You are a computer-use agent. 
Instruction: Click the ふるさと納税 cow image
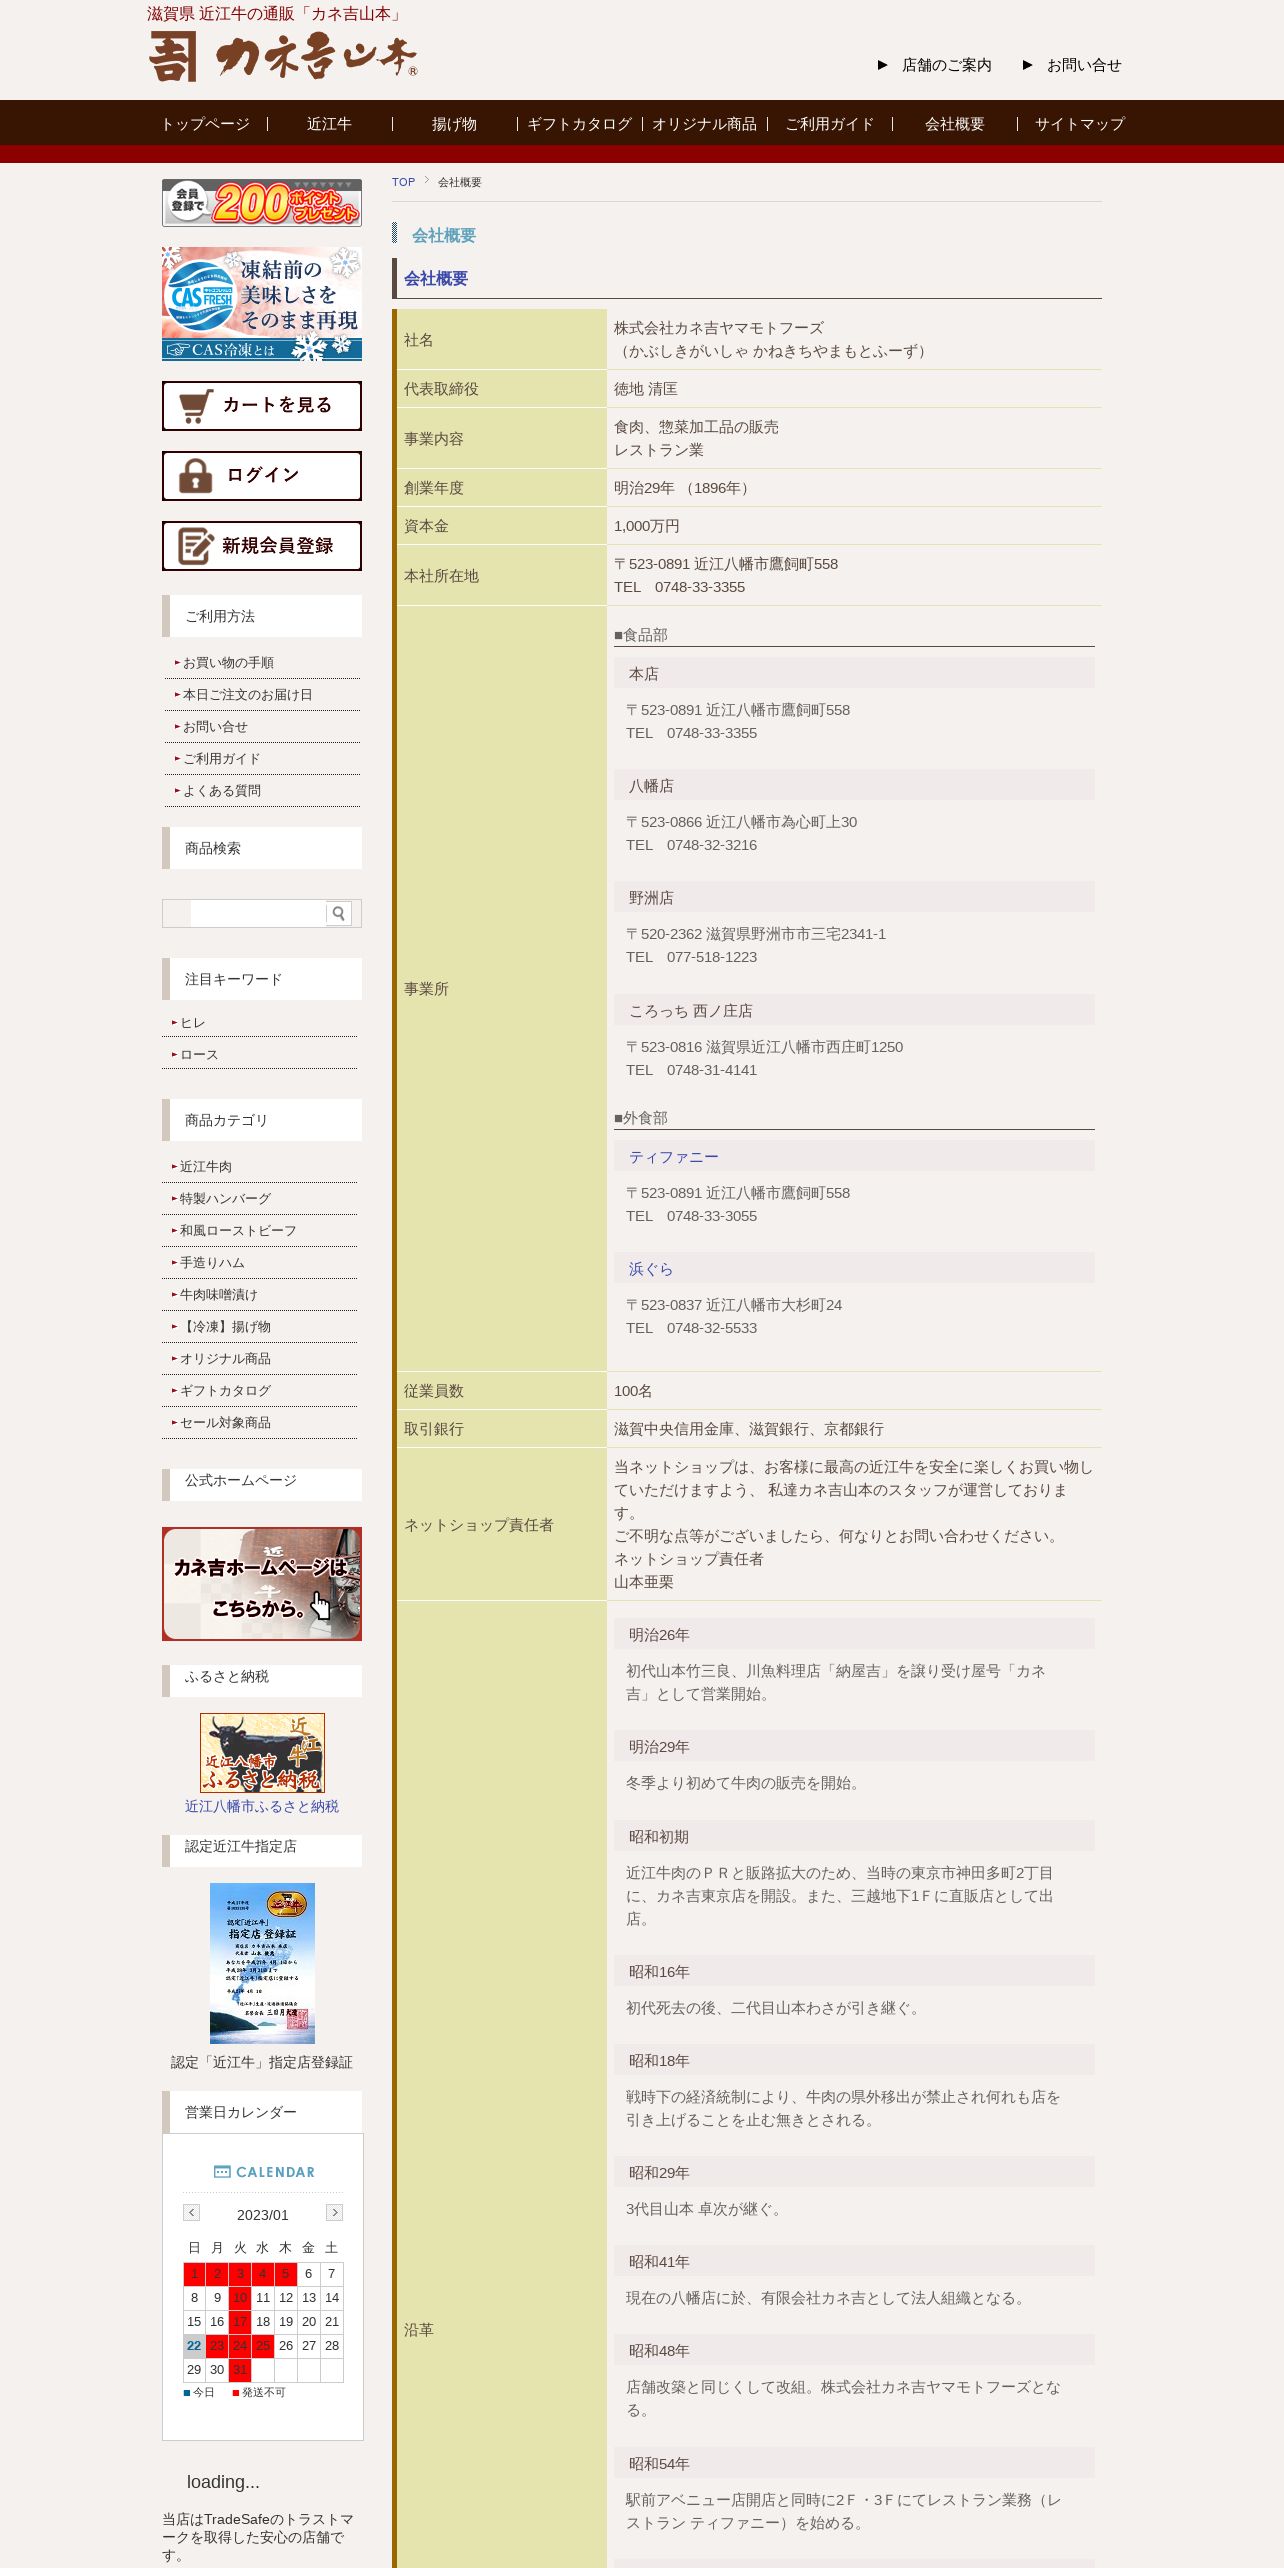262,1753
